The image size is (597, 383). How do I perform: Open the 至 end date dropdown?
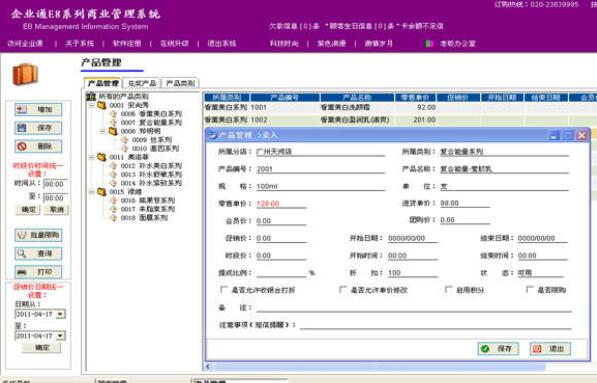61,335
